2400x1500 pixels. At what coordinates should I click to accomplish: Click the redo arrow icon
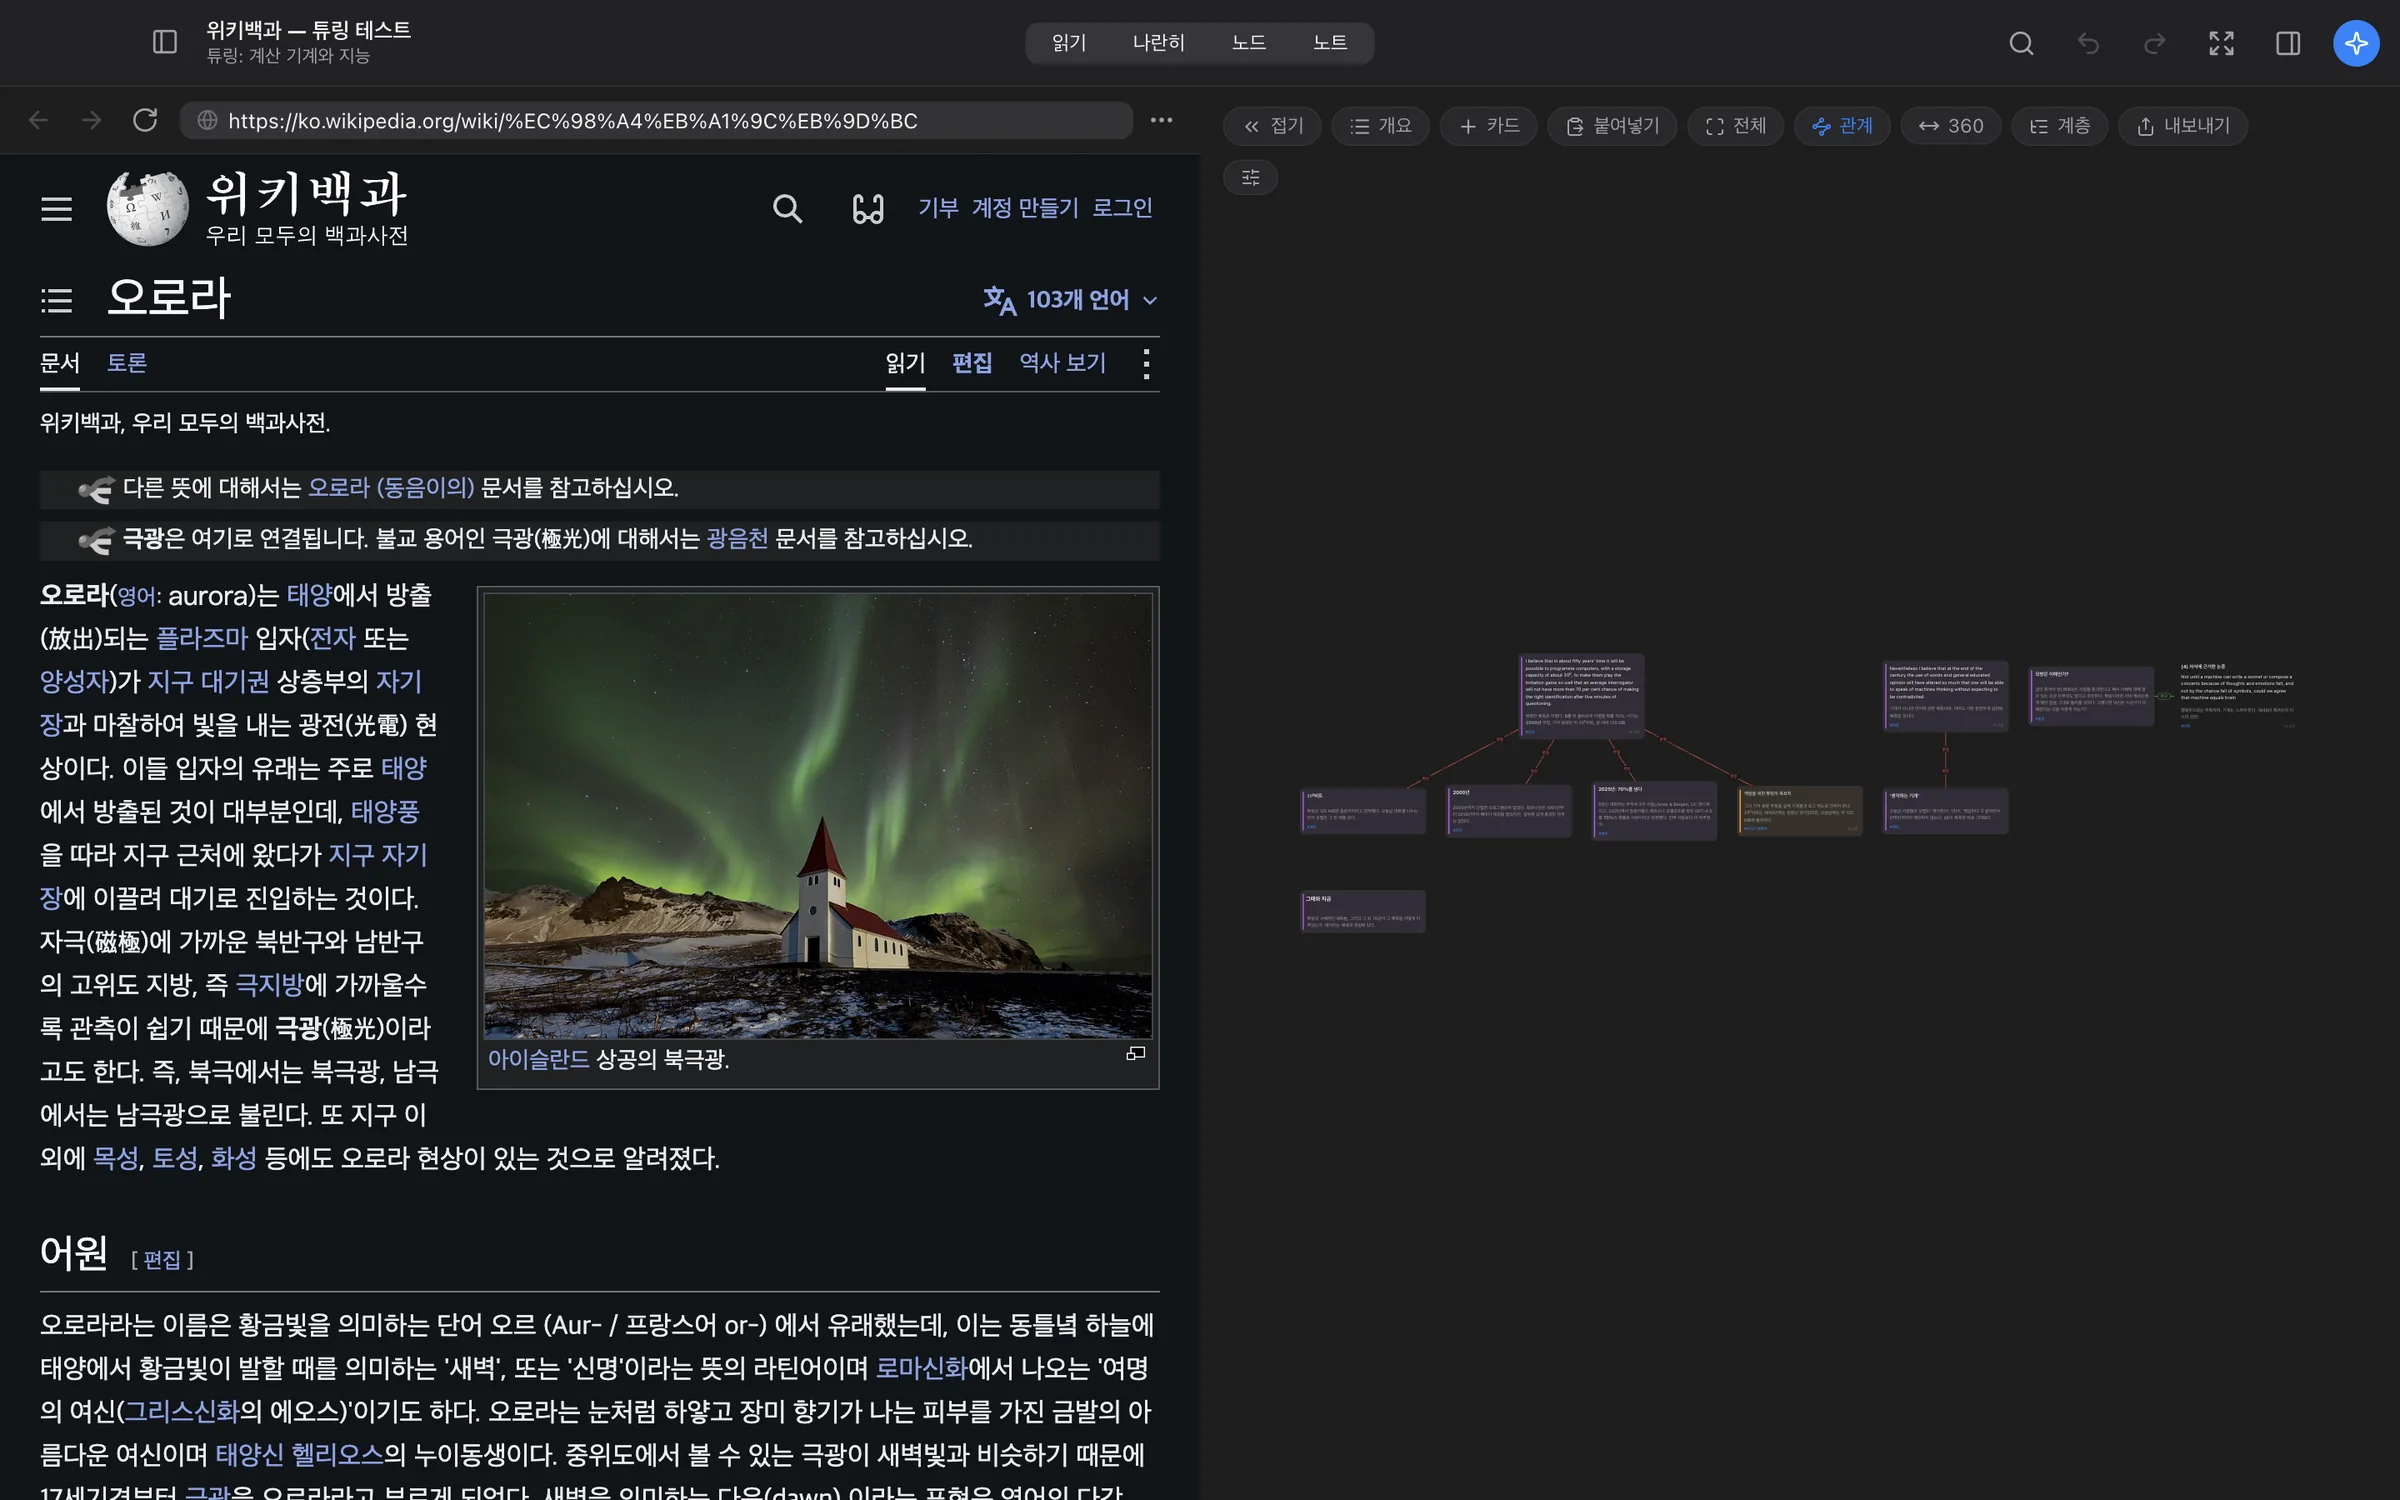click(2154, 43)
